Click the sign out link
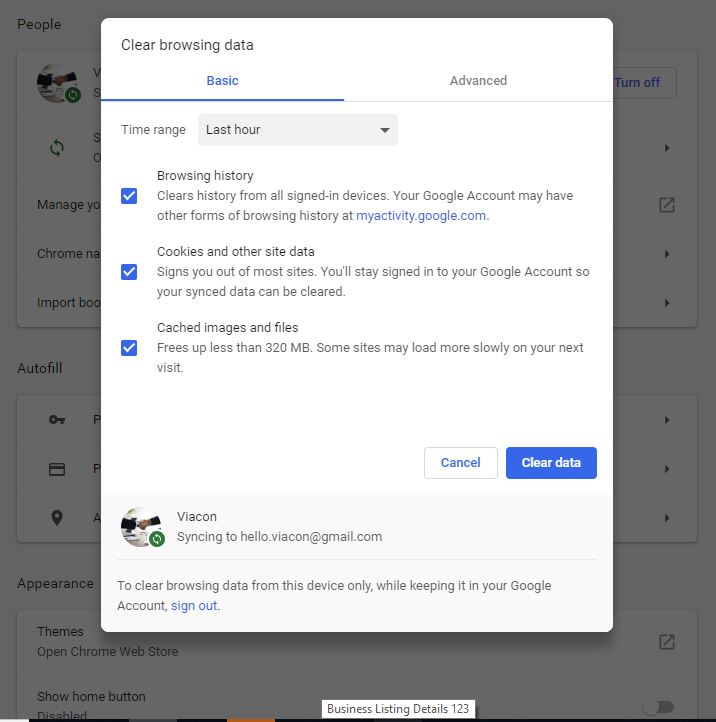 pos(194,606)
